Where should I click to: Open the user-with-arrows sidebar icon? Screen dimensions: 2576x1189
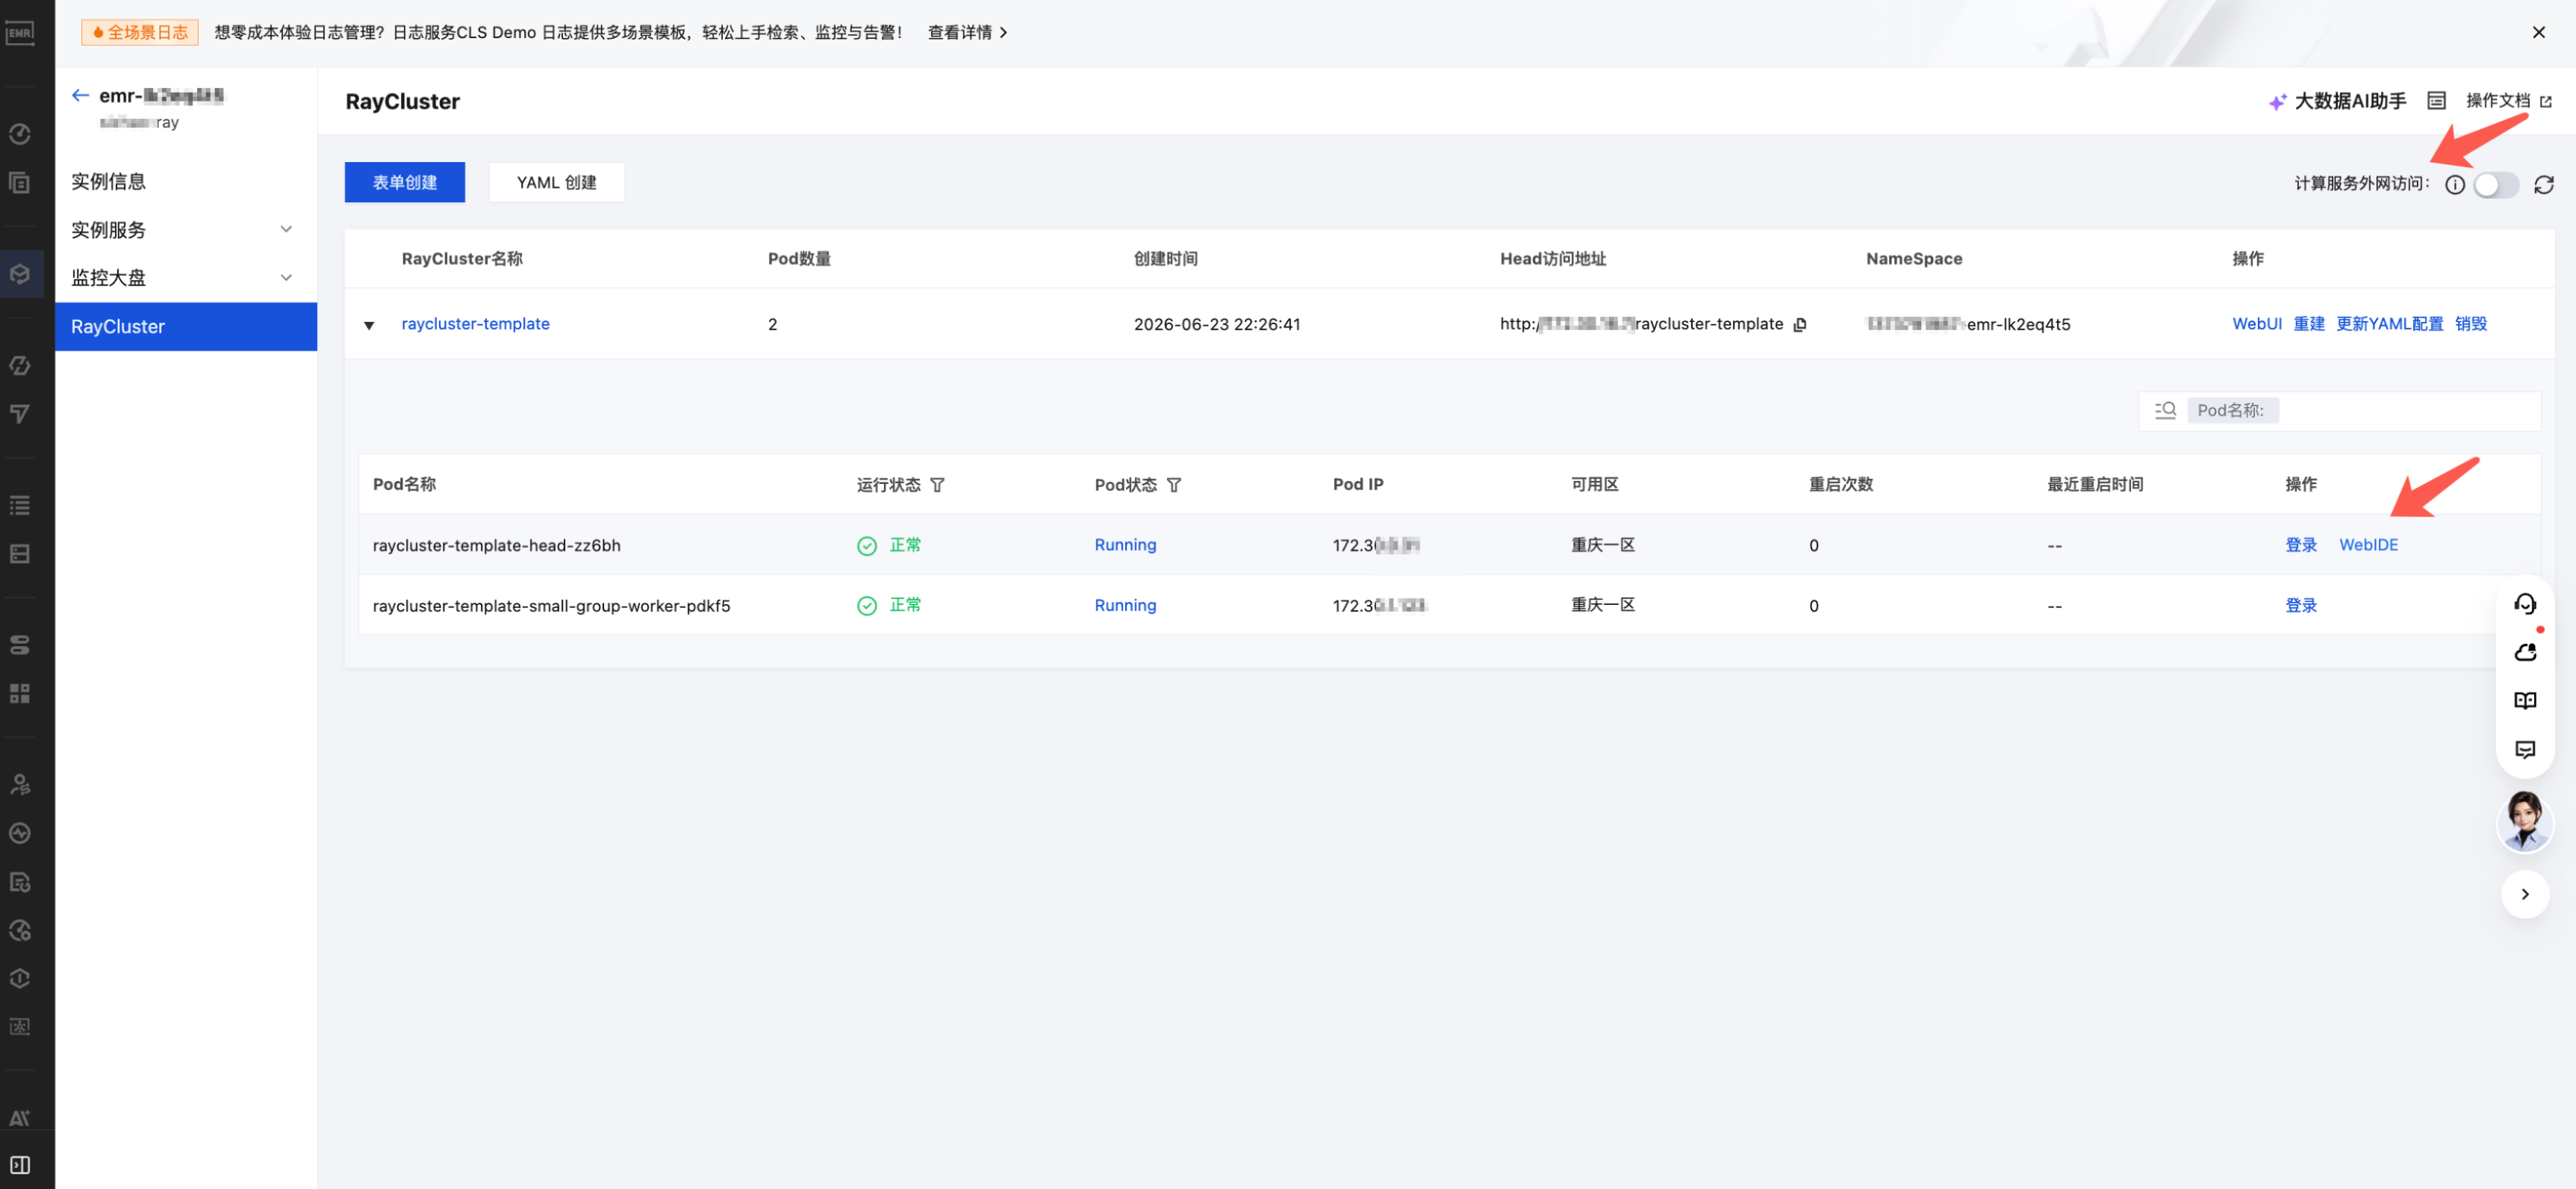point(20,784)
